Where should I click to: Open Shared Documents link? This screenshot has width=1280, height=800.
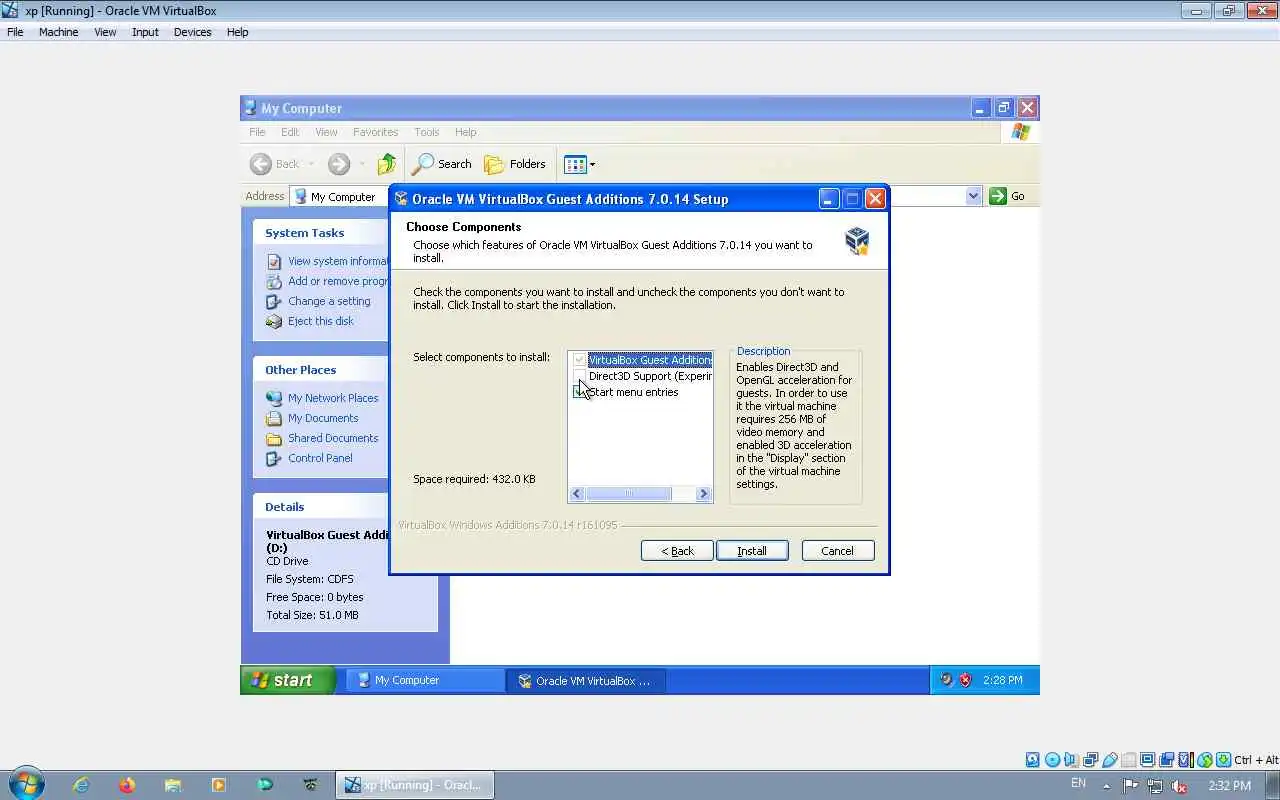(333, 438)
